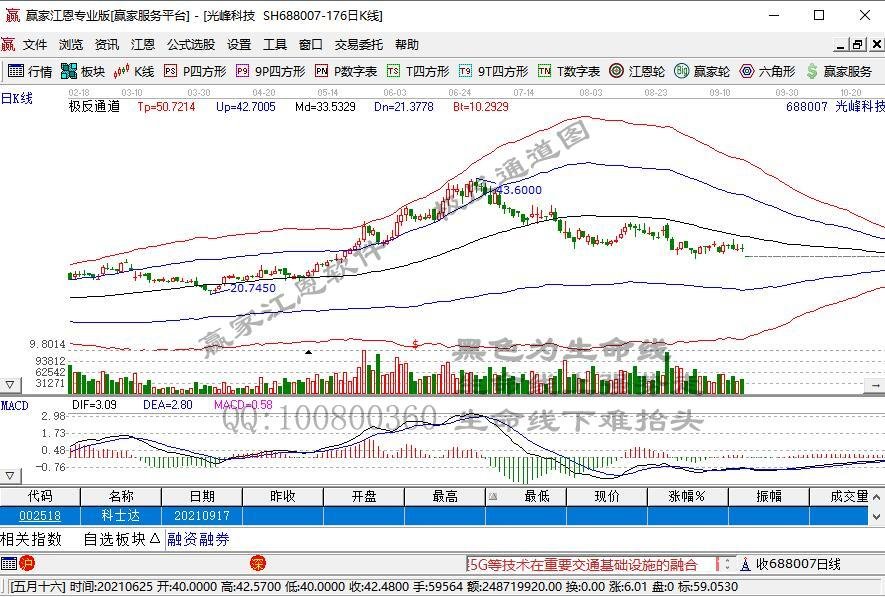Open the 帮助 menu
This screenshot has width=885, height=597.
[406, 45]
